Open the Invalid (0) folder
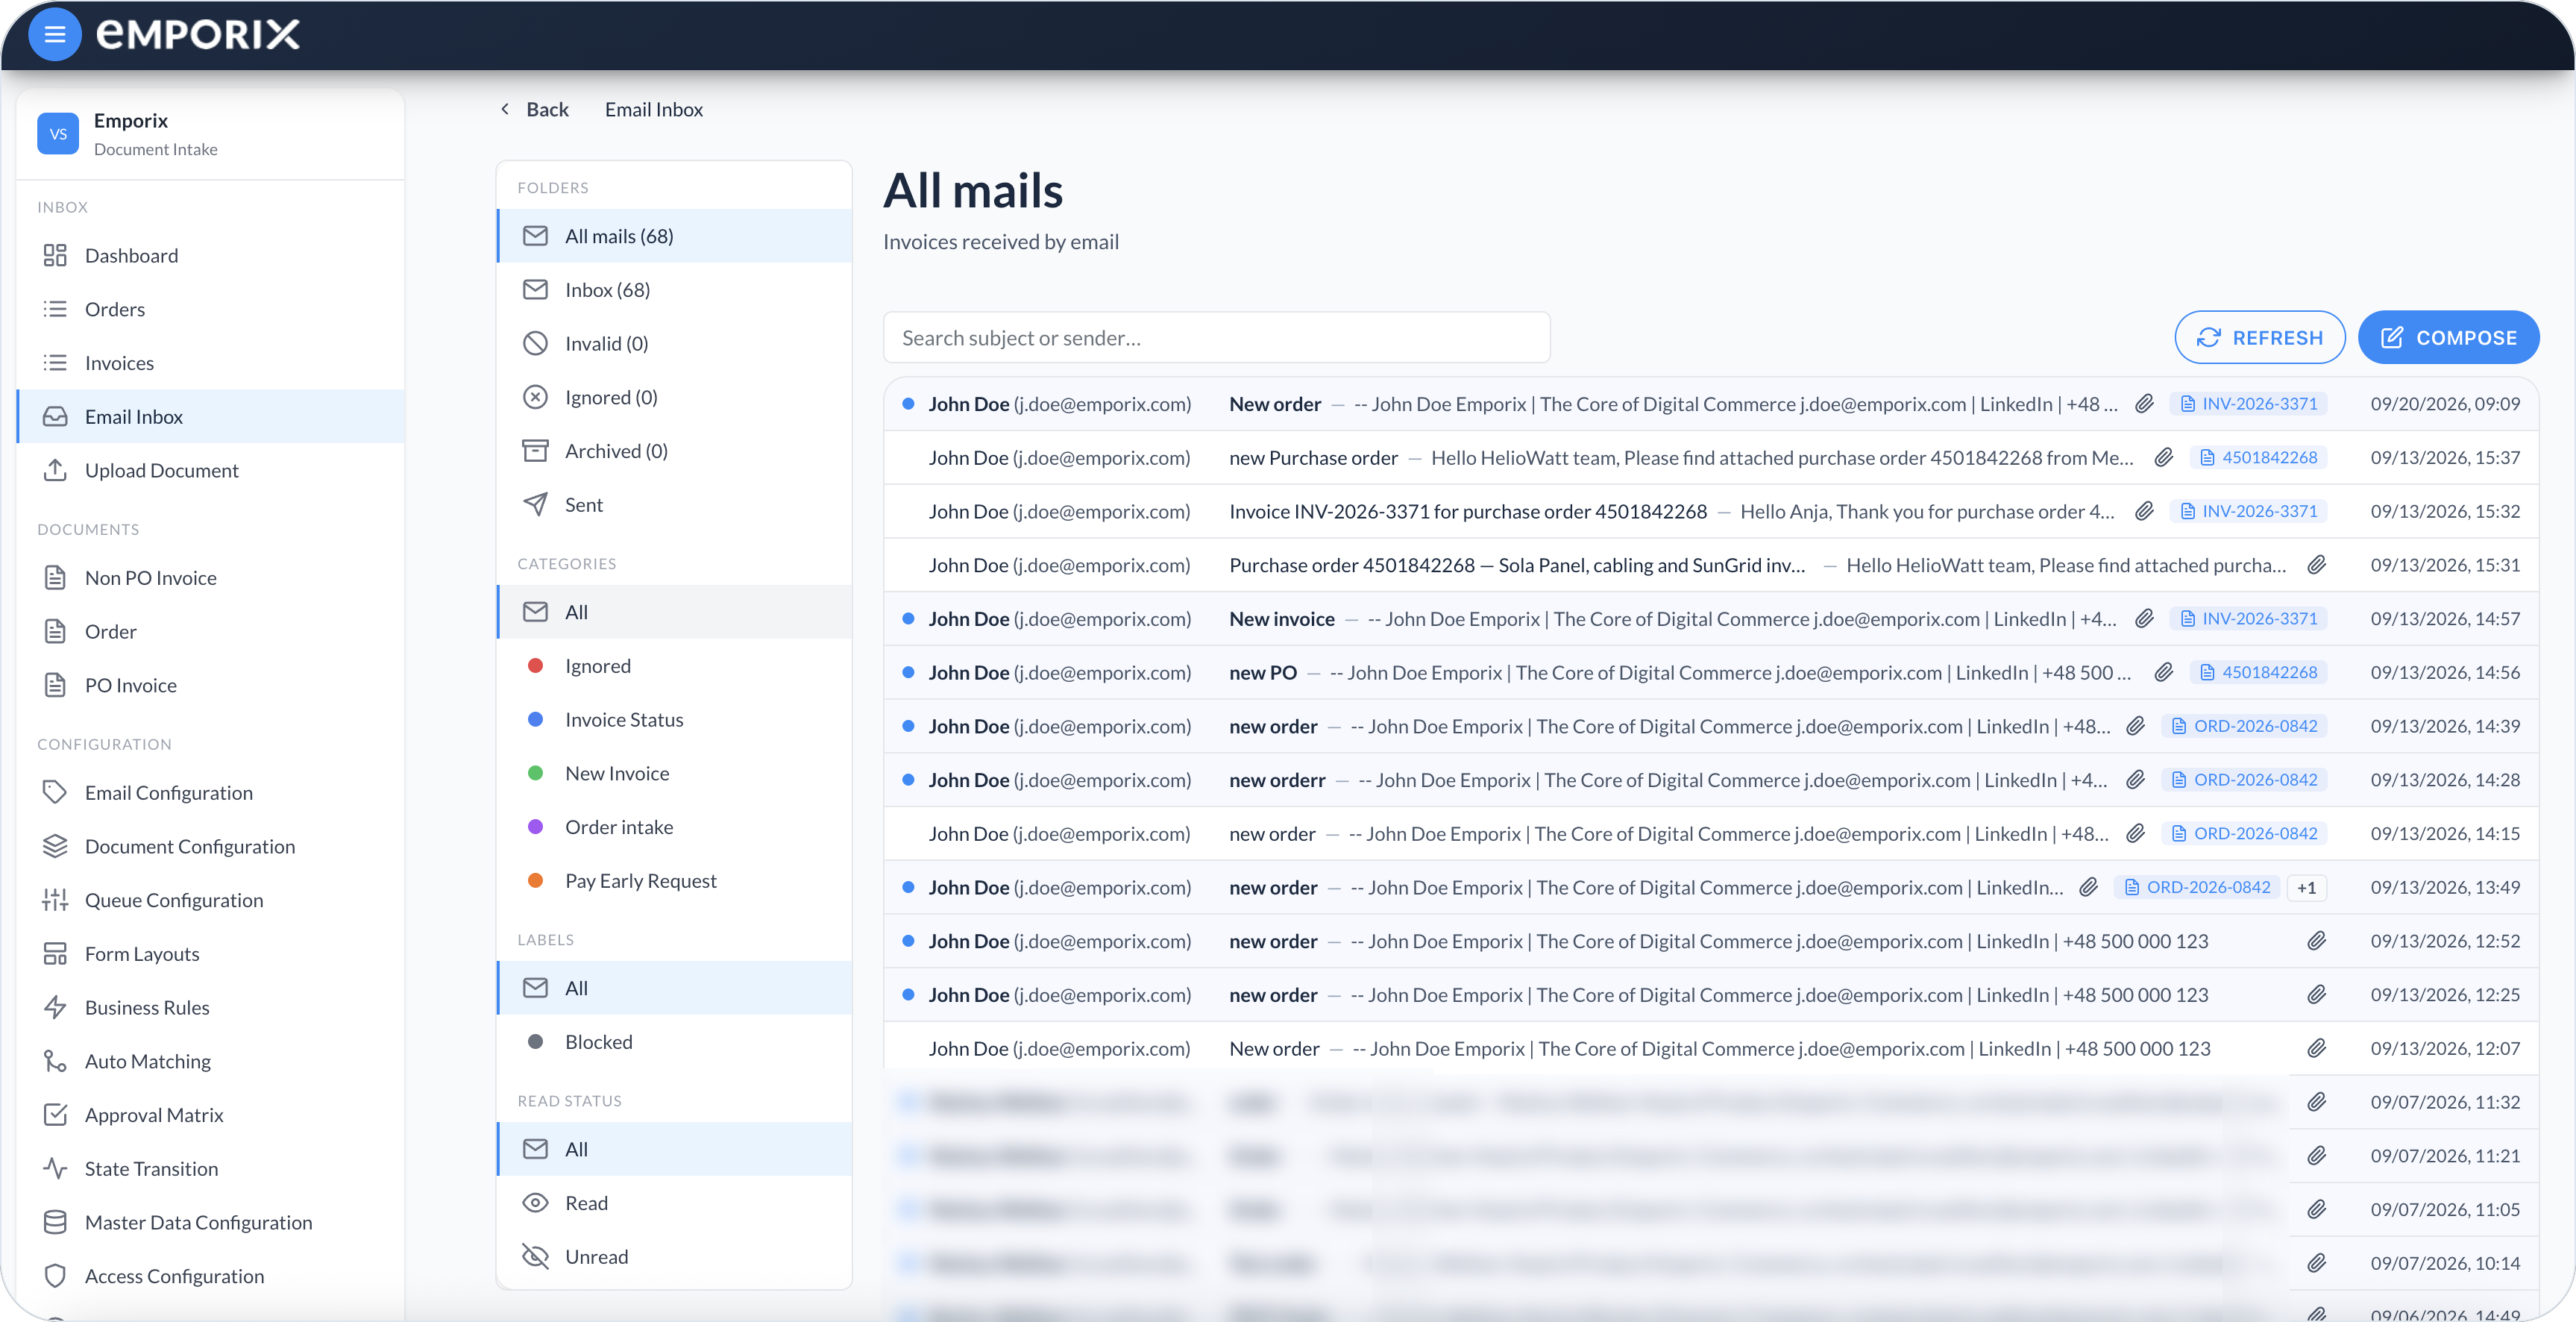The width and height of the screenshot is (2576, 1322). pyautogui.click(x=674, y=344)
